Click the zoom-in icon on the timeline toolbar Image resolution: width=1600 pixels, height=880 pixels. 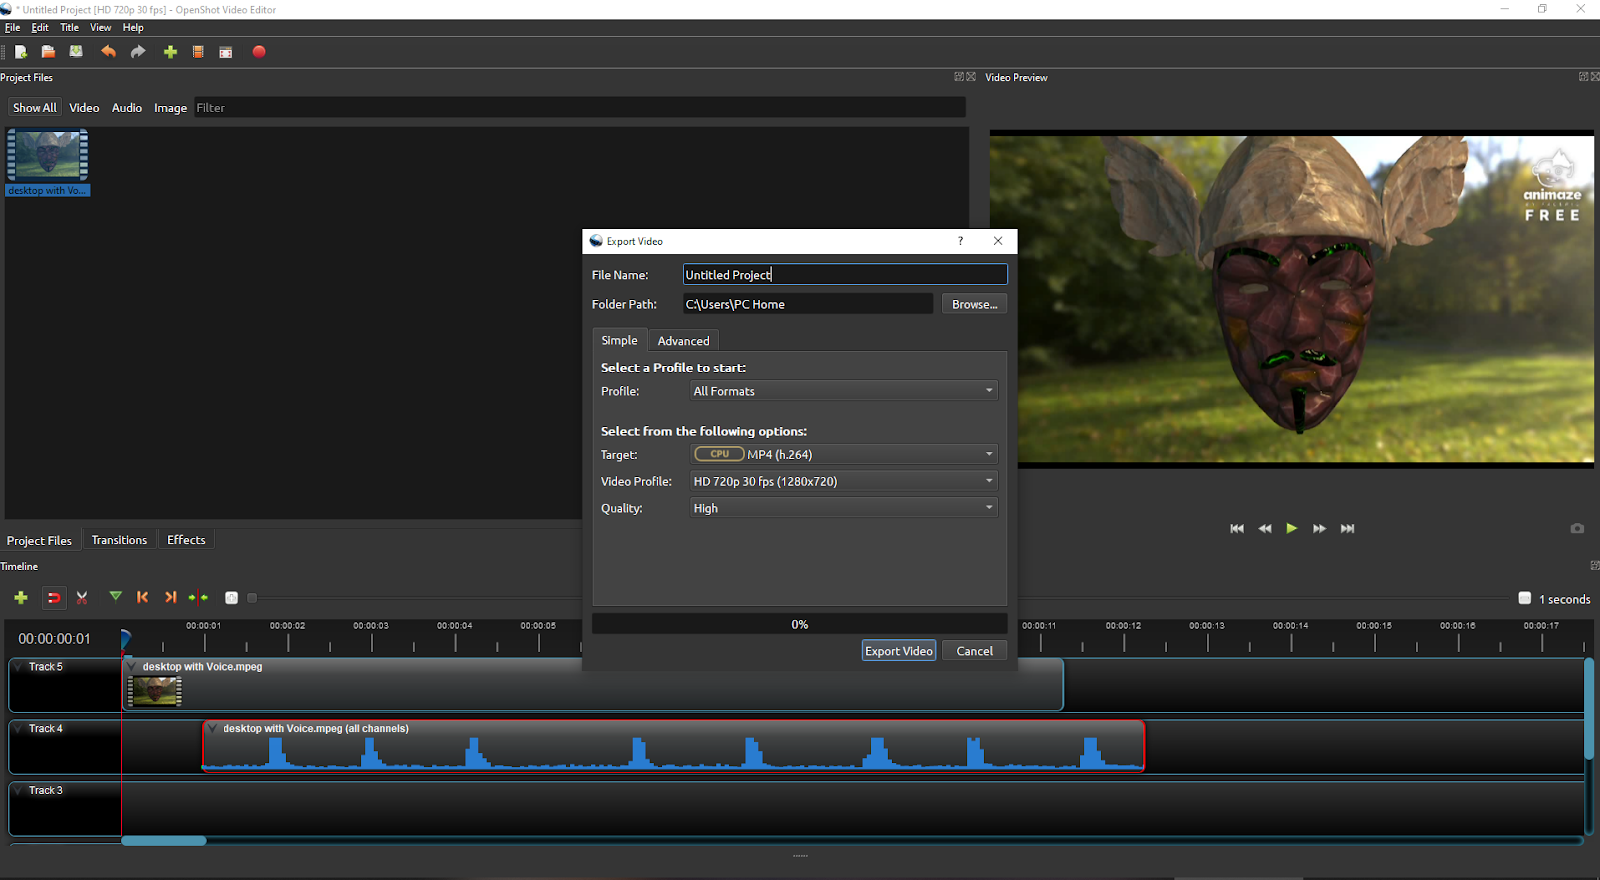pos(231,598)
